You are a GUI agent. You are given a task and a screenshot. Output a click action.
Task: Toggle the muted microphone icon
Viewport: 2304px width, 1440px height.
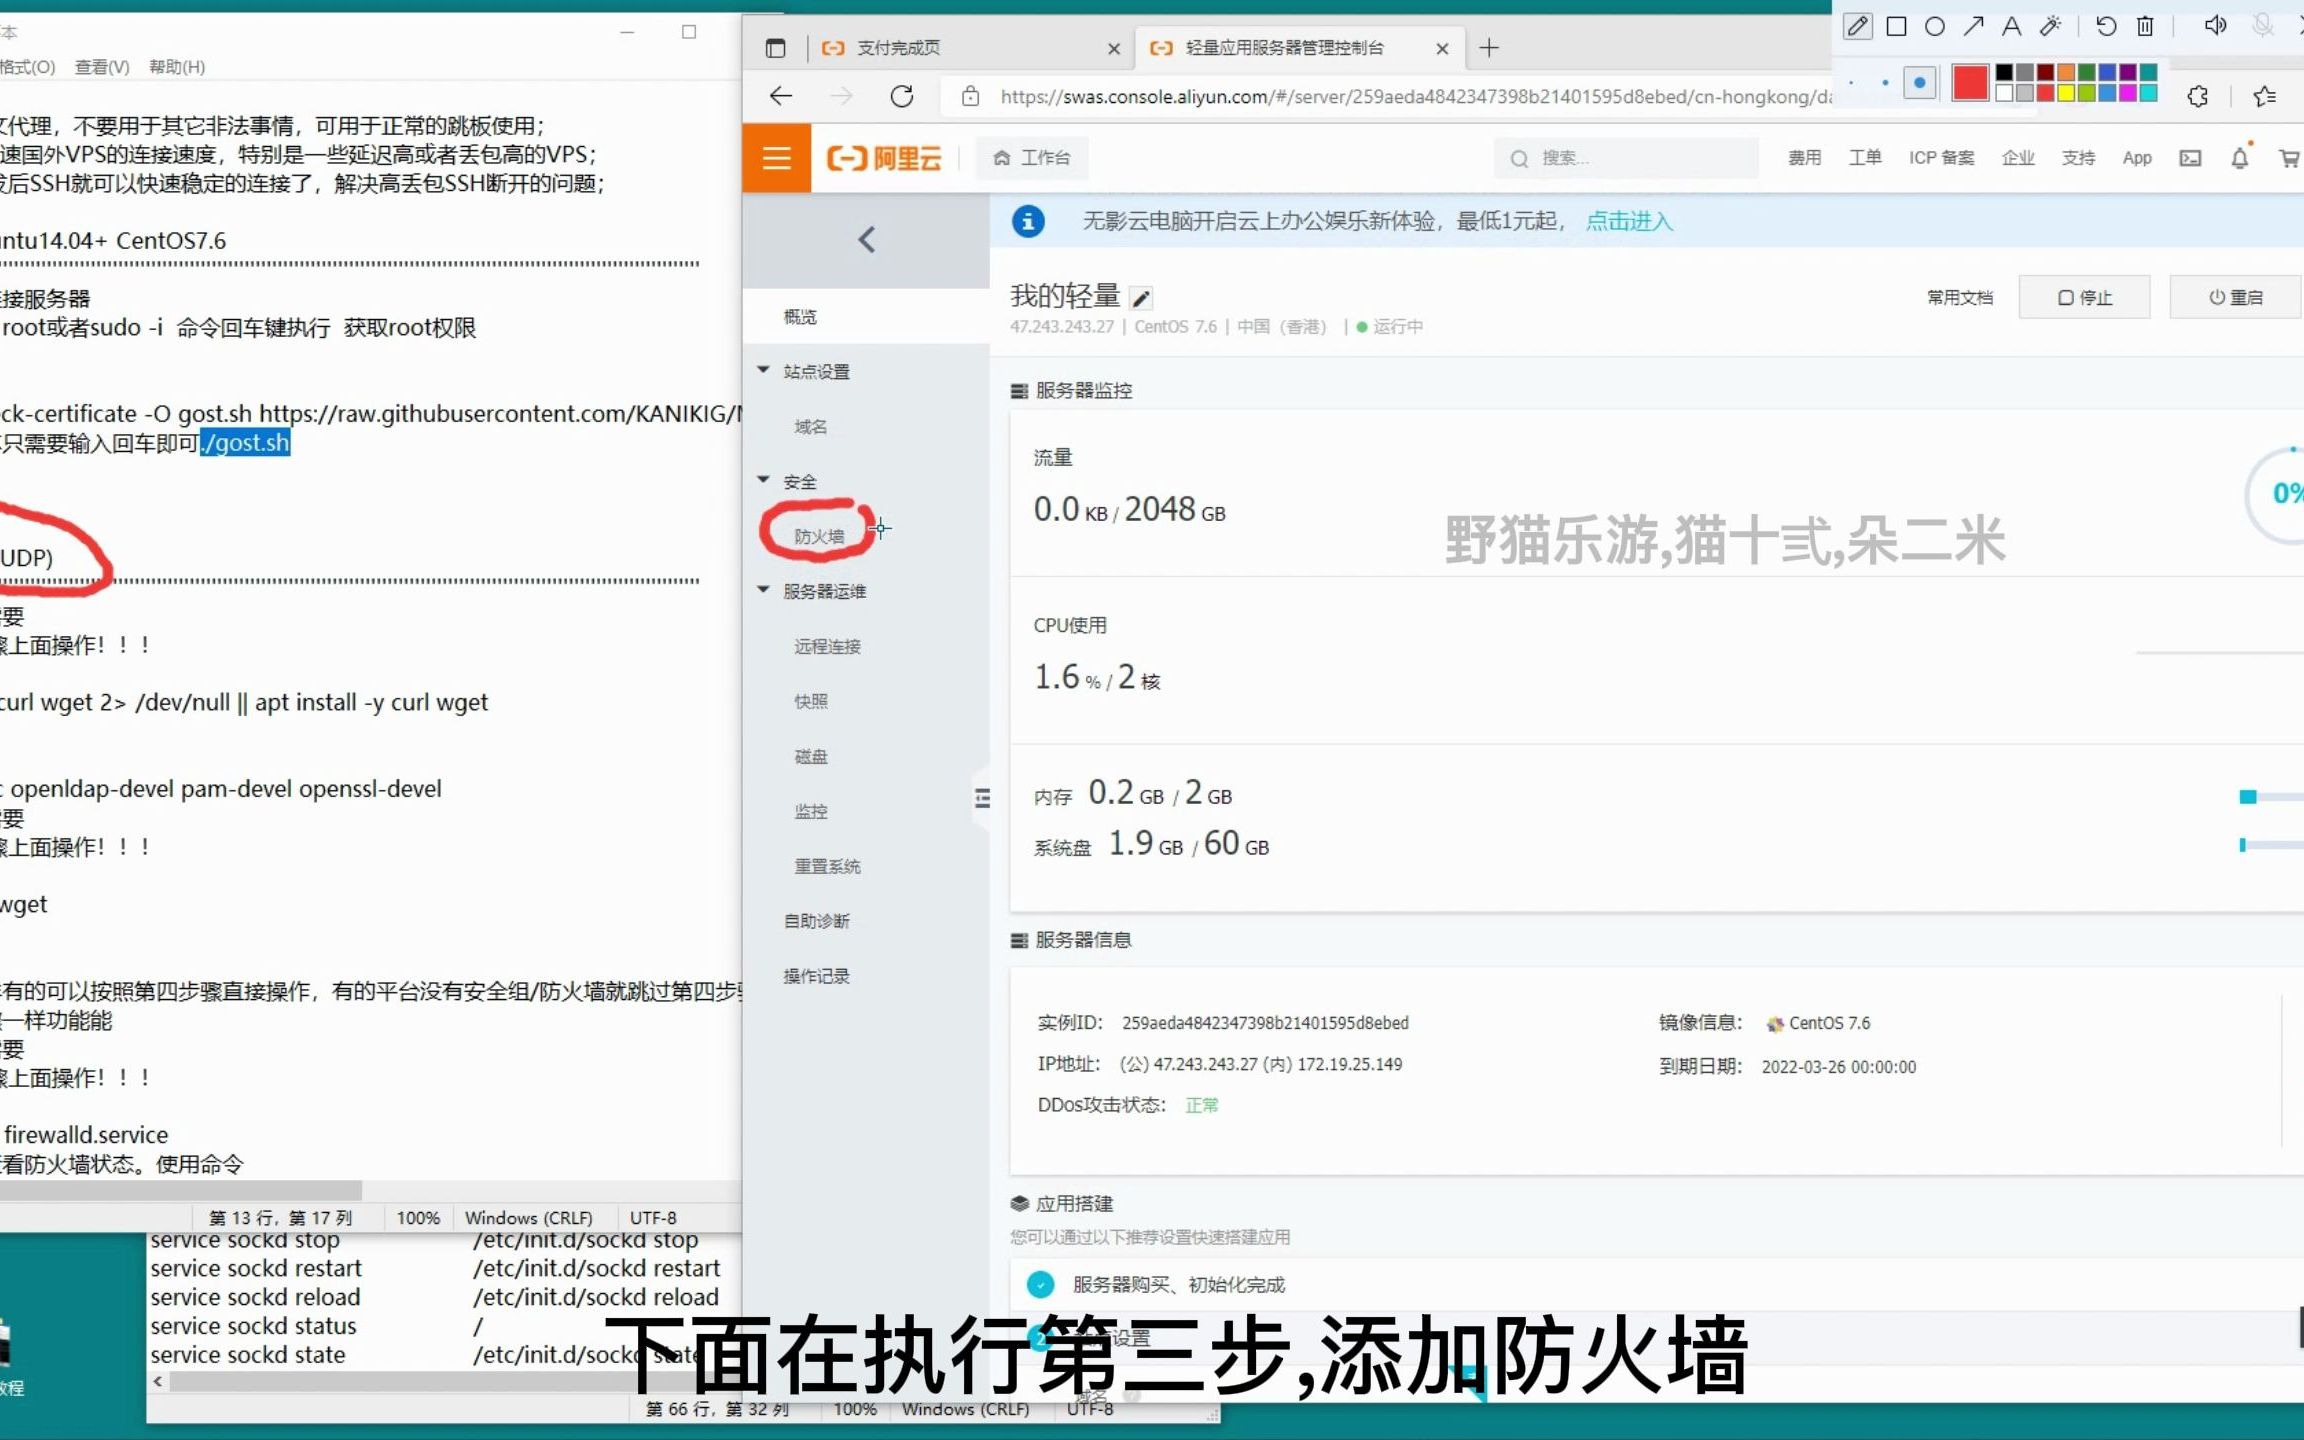[2262, 26]
